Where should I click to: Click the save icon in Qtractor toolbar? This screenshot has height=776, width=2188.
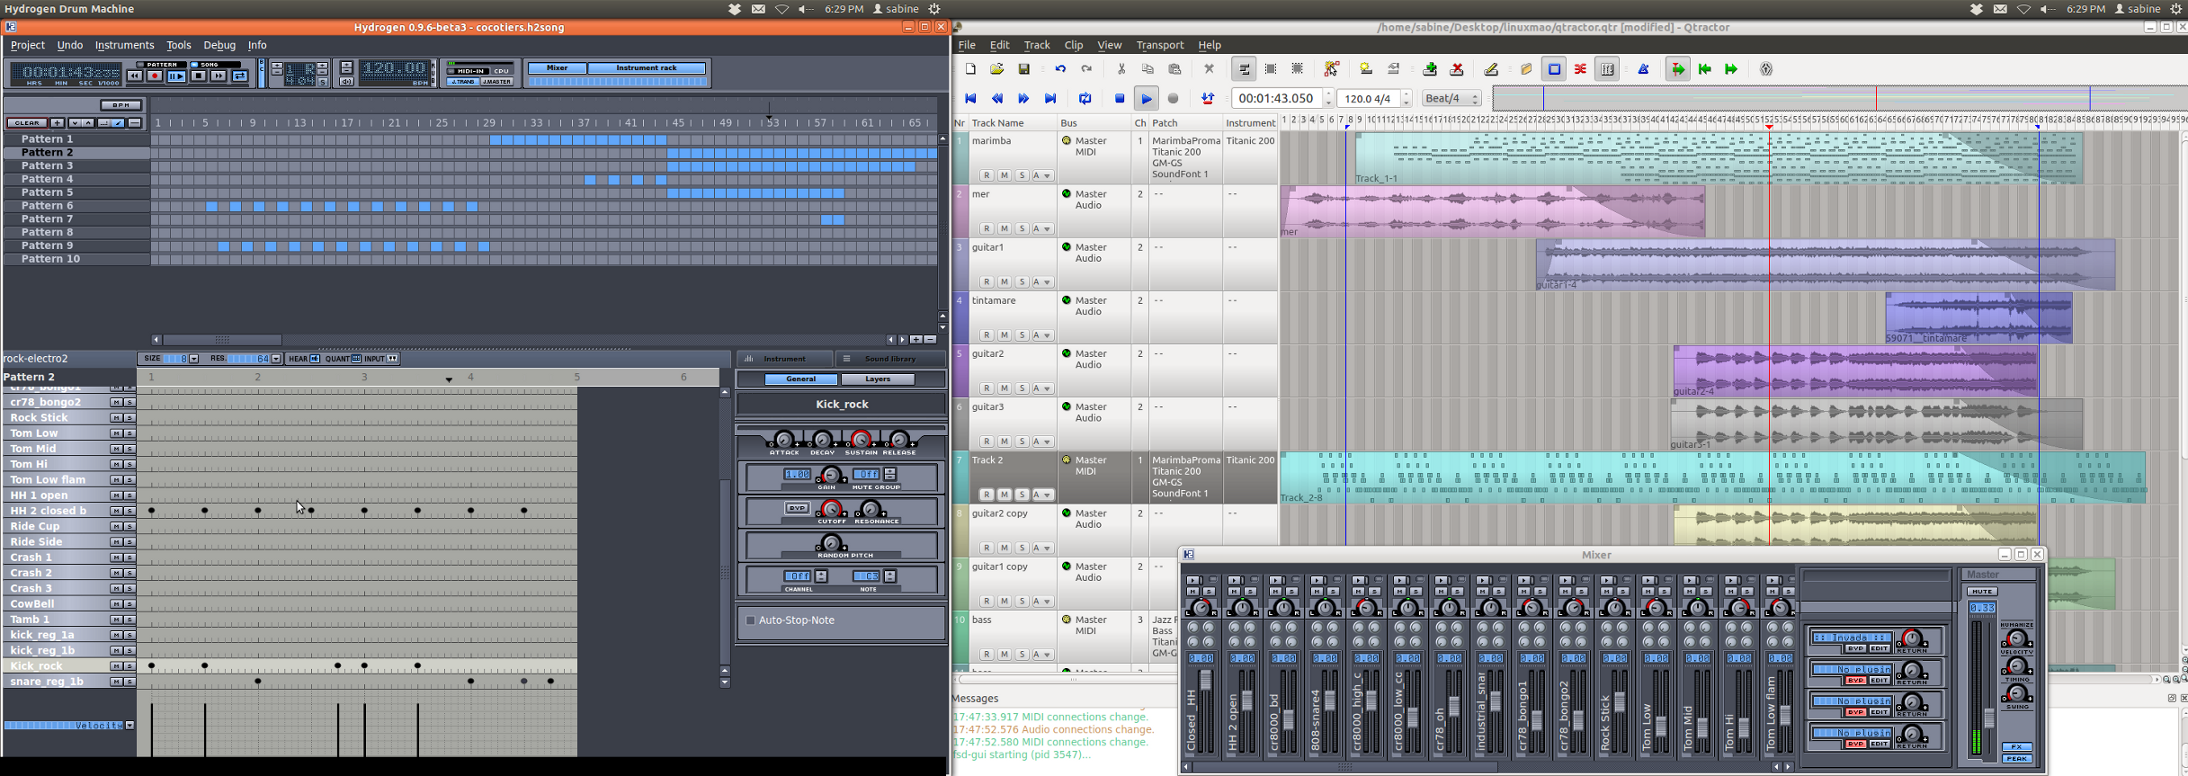tap(1024, 70)
